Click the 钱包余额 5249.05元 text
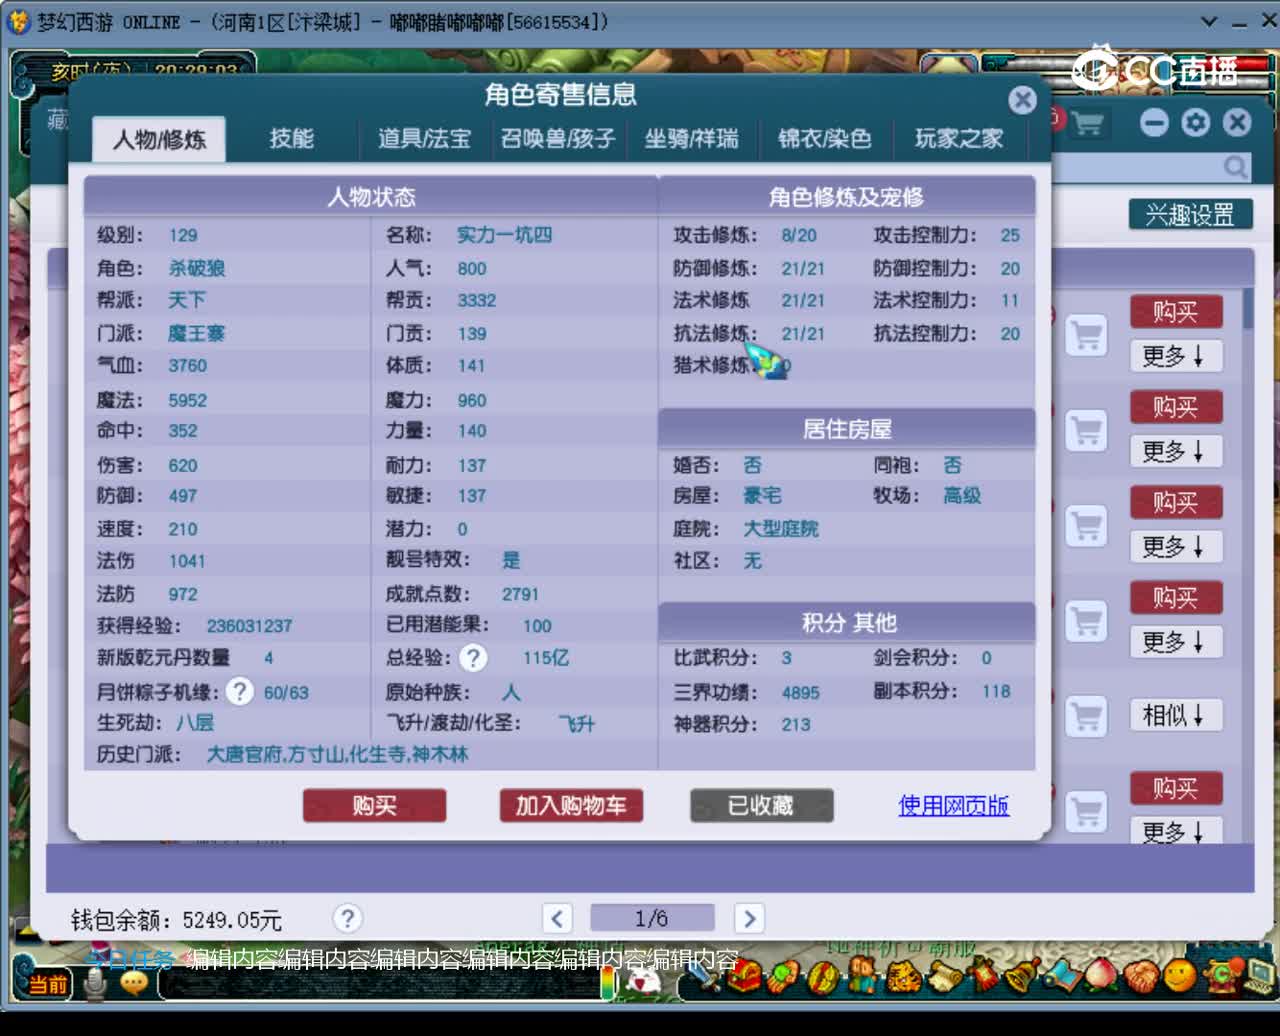The width and height of the screenshot is (1280, 1036). click(176, 920)
